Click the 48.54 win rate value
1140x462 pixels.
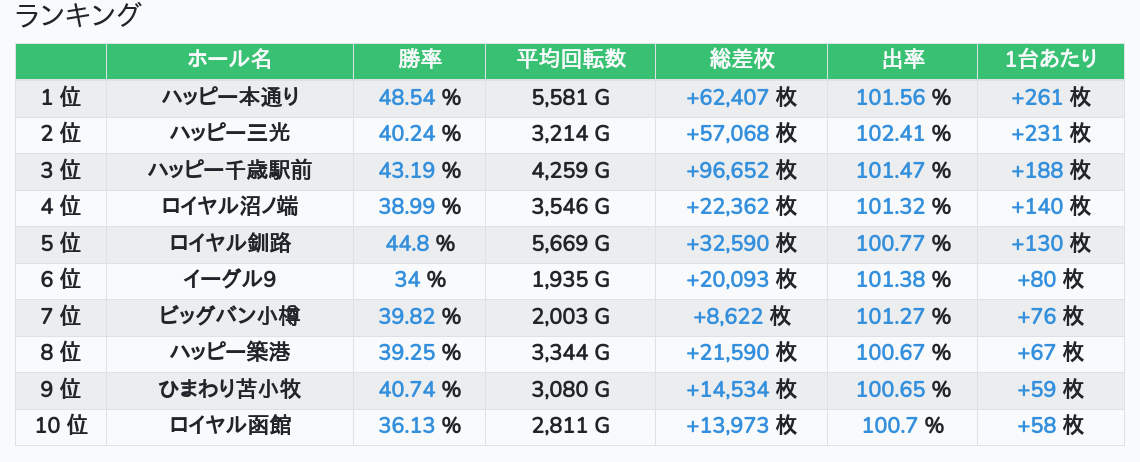[407, 97]
